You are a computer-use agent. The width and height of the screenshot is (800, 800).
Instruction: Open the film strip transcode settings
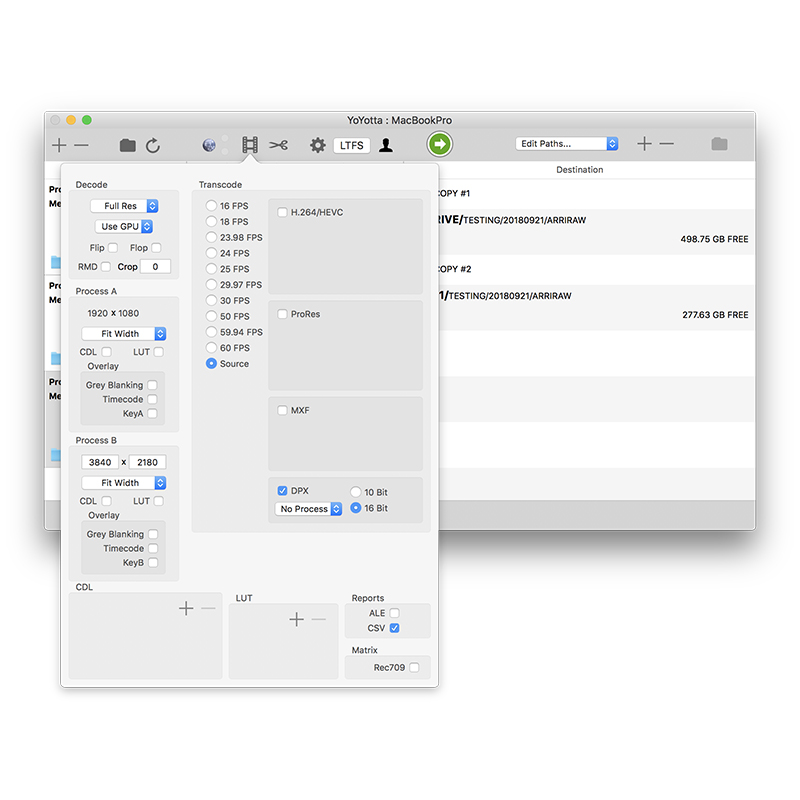249,145
